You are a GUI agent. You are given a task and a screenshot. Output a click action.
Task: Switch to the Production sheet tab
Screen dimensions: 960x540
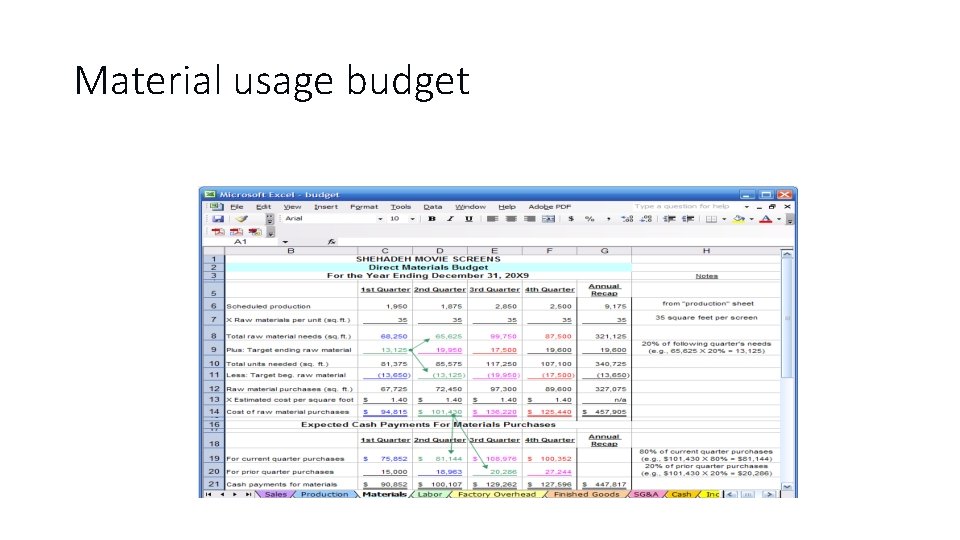click(x=324, y=494)
